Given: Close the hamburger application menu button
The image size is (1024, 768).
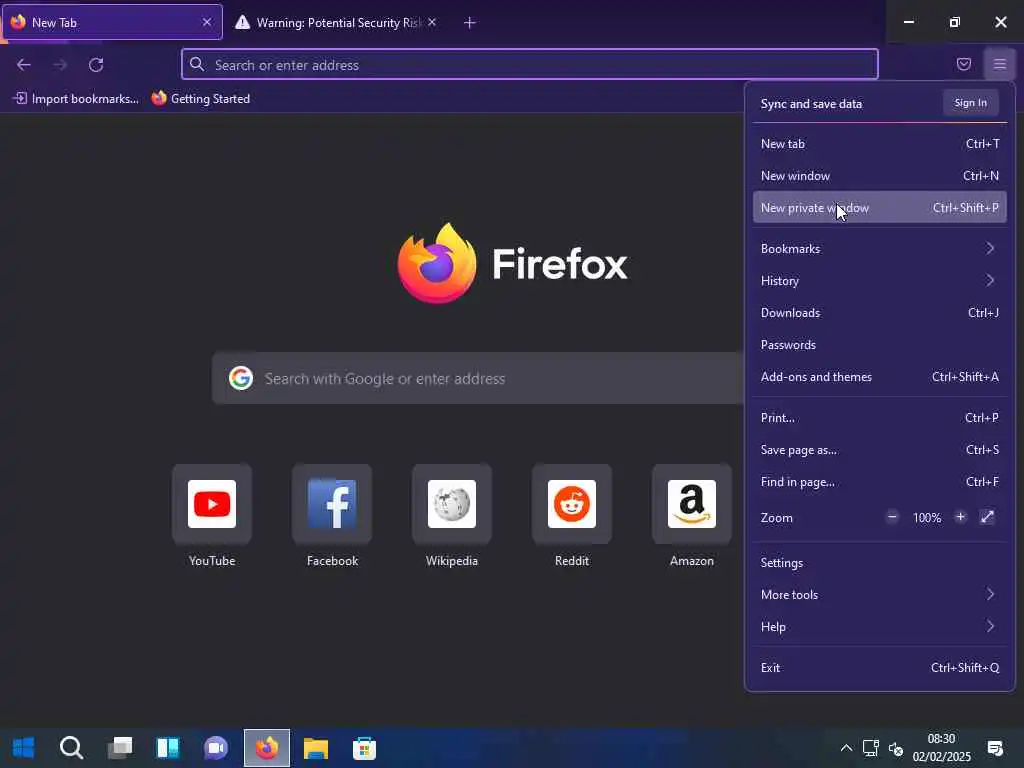Looking at the screenshot, I should click(x=999, y=64).
